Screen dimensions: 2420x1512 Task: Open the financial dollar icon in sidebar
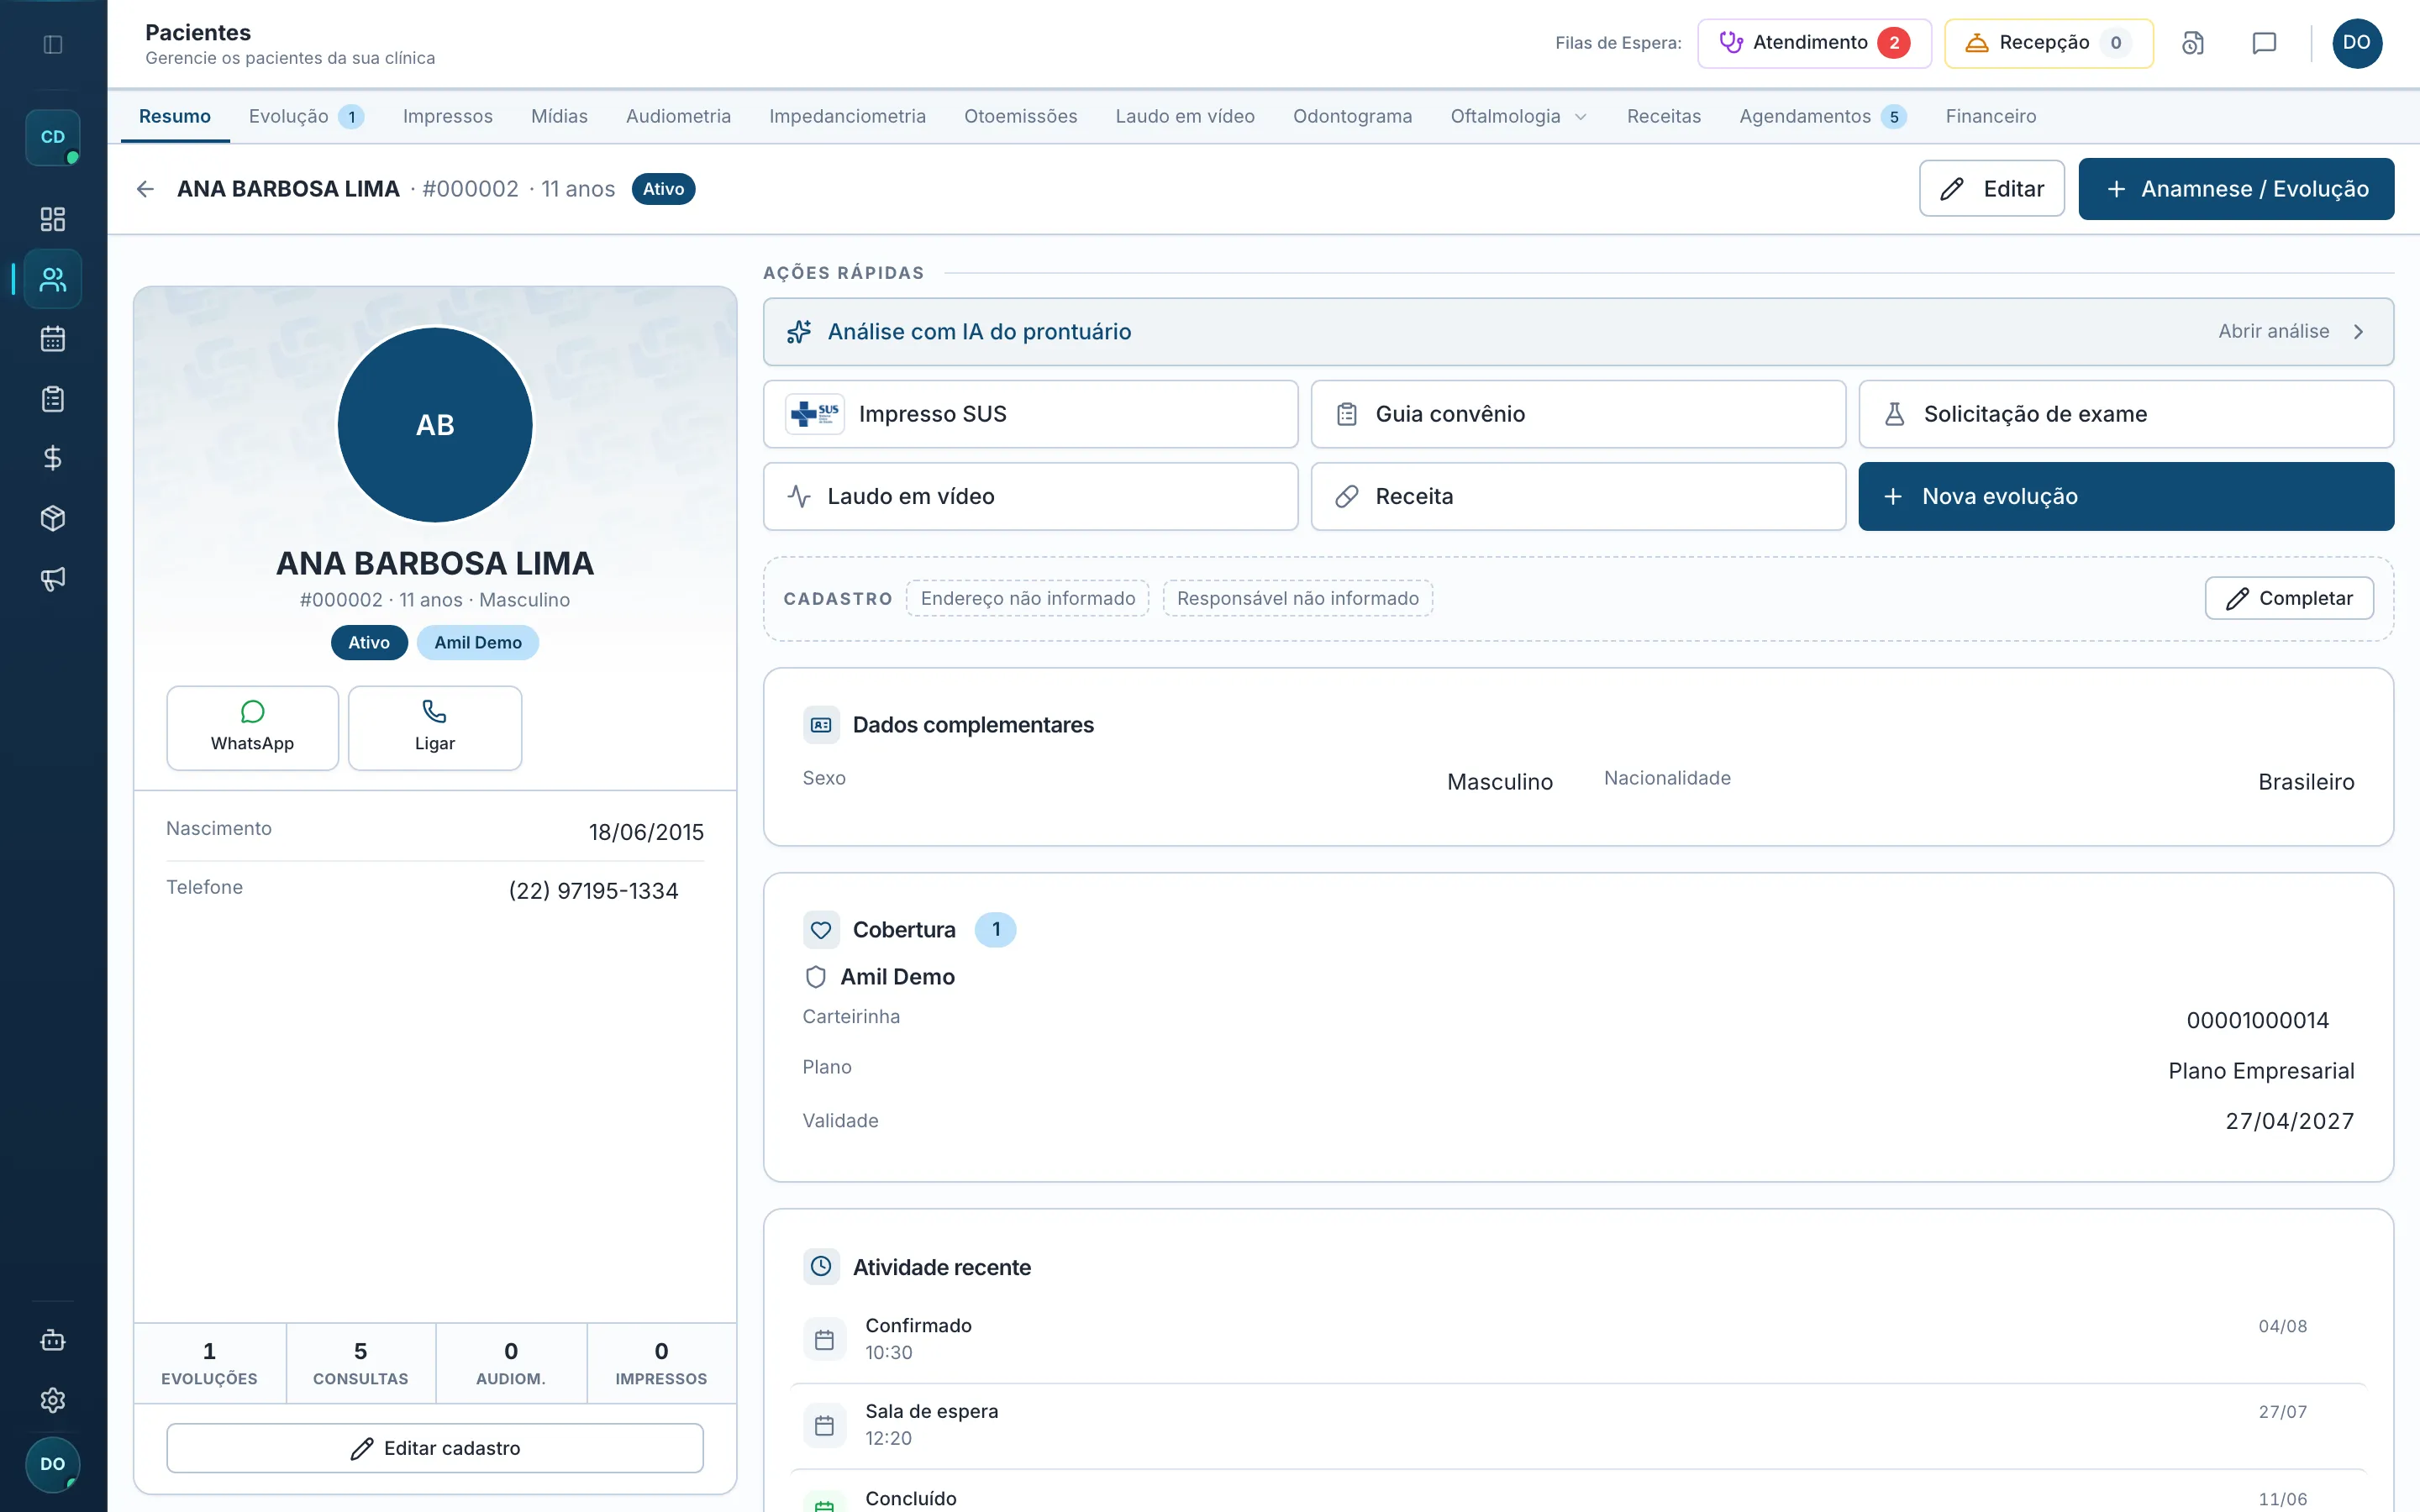(53, 458)
